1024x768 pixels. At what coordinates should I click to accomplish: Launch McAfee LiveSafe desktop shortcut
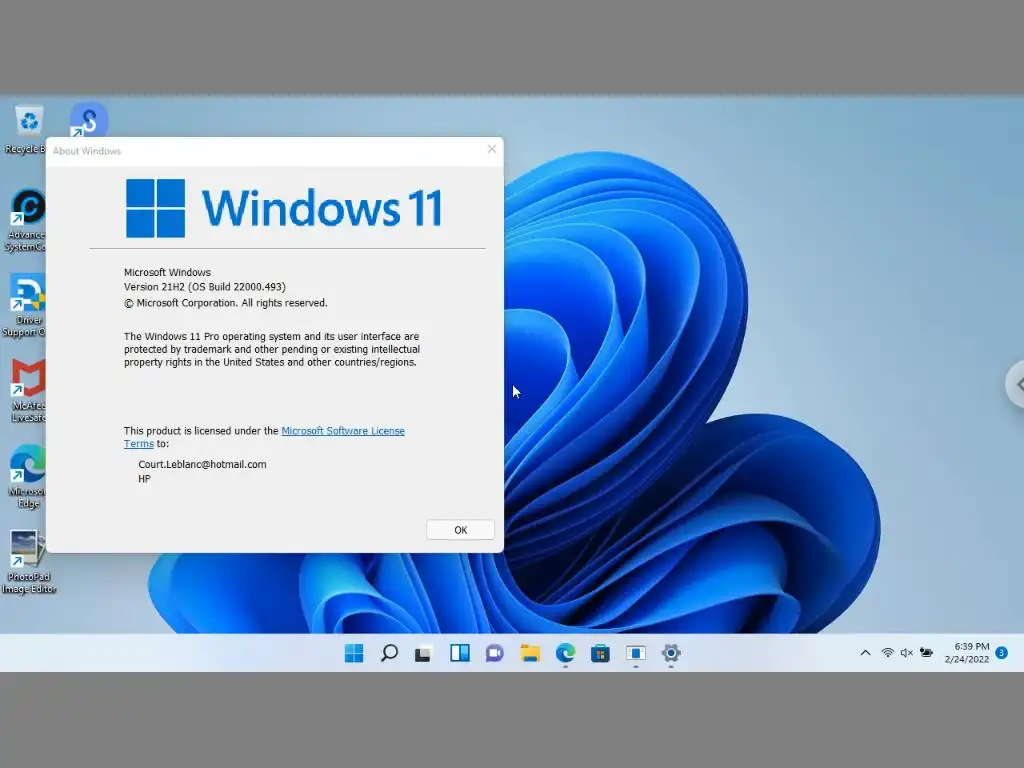pos(27,391)
